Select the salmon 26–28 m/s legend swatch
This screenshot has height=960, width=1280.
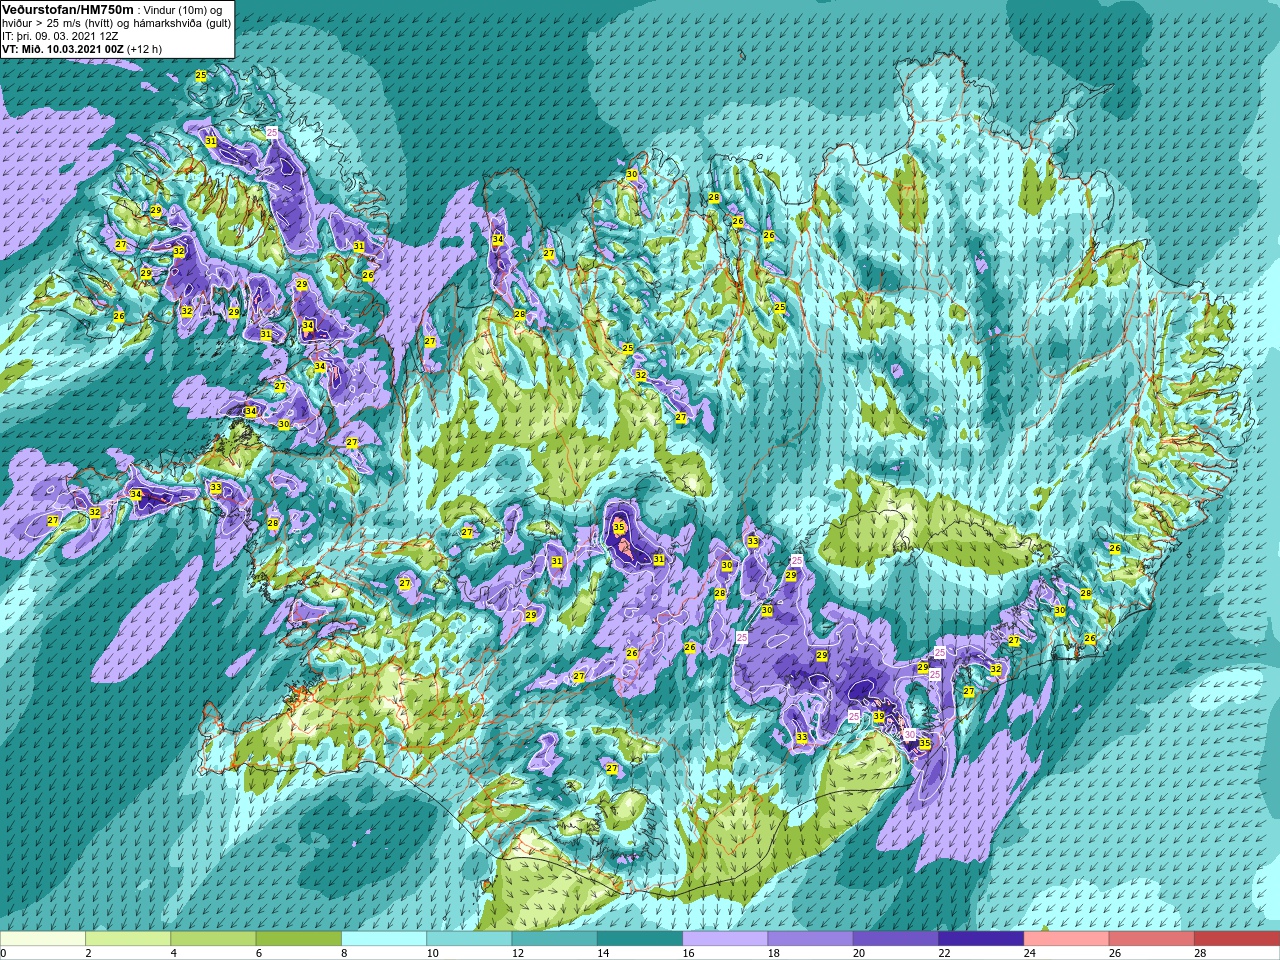1152,939
